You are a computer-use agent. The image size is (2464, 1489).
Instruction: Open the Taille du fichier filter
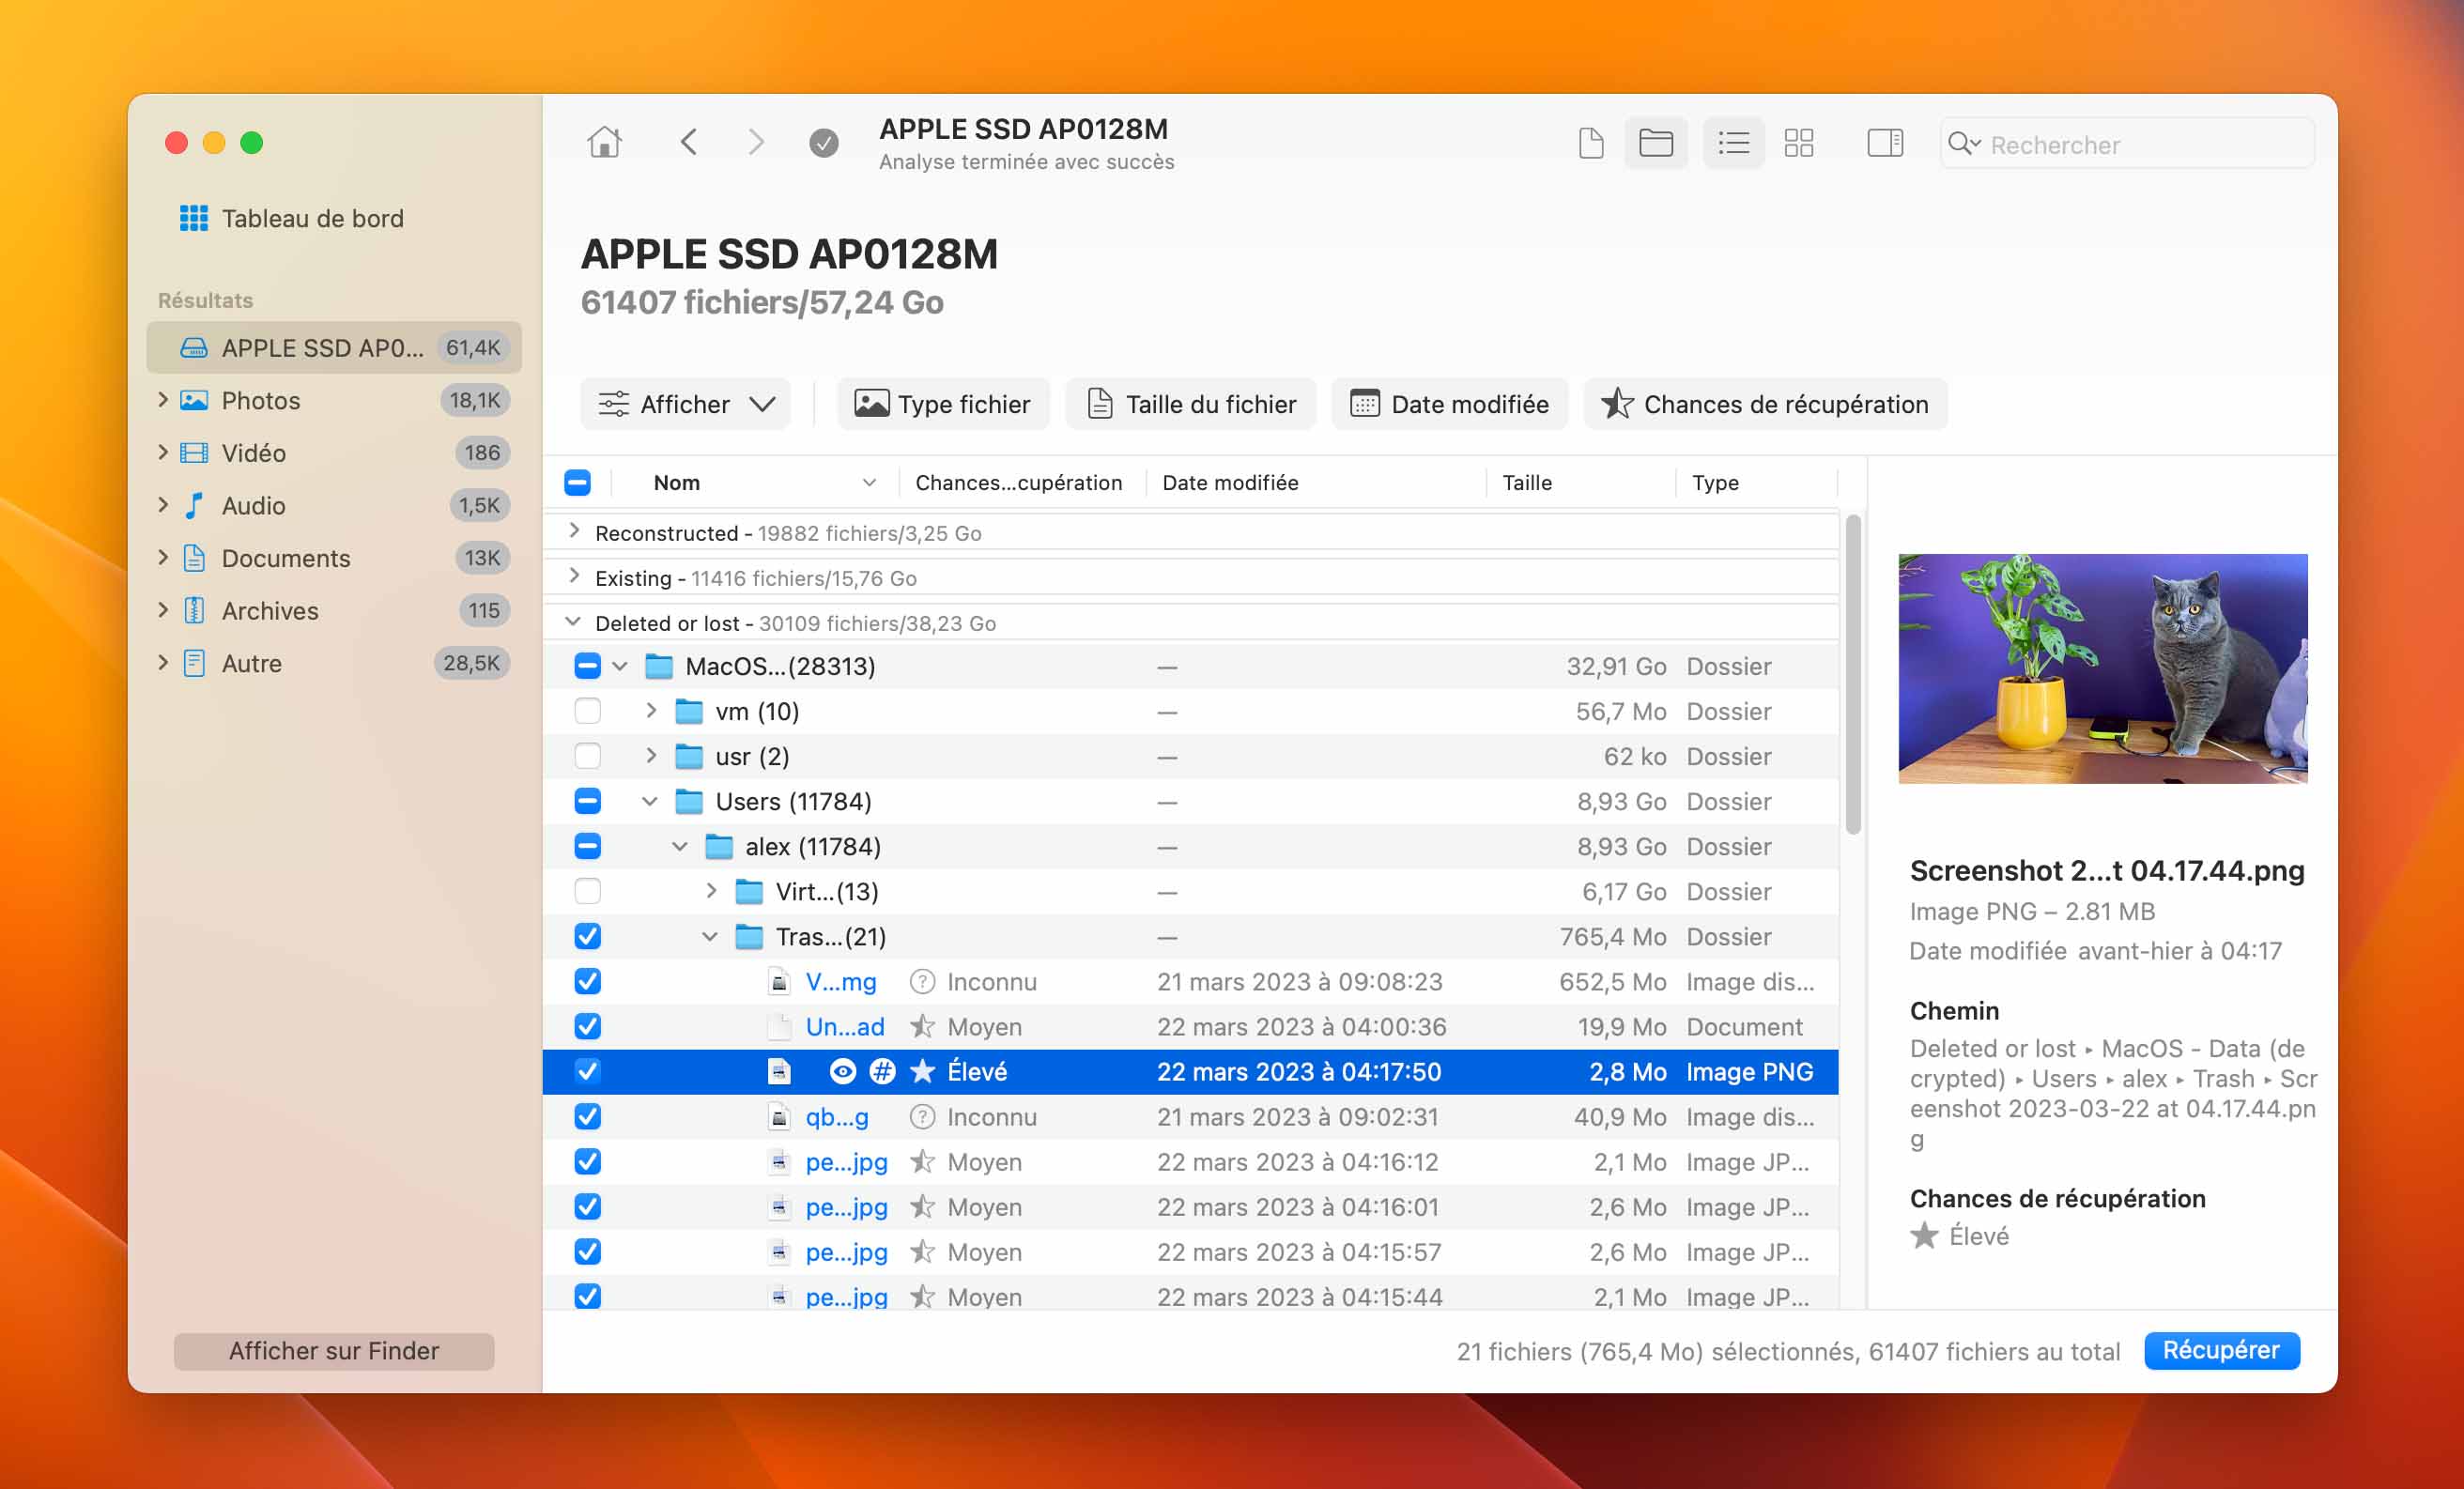(1191, 404)
